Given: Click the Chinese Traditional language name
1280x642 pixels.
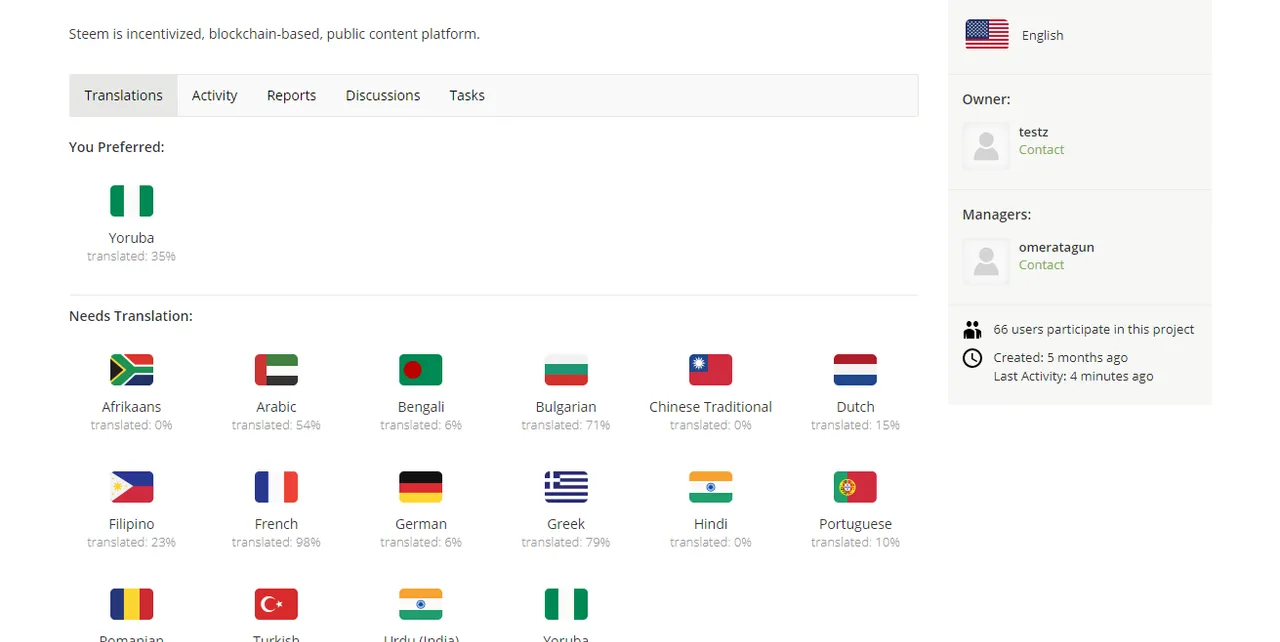Looking at the screenshot, I should [x=711, y=407].
